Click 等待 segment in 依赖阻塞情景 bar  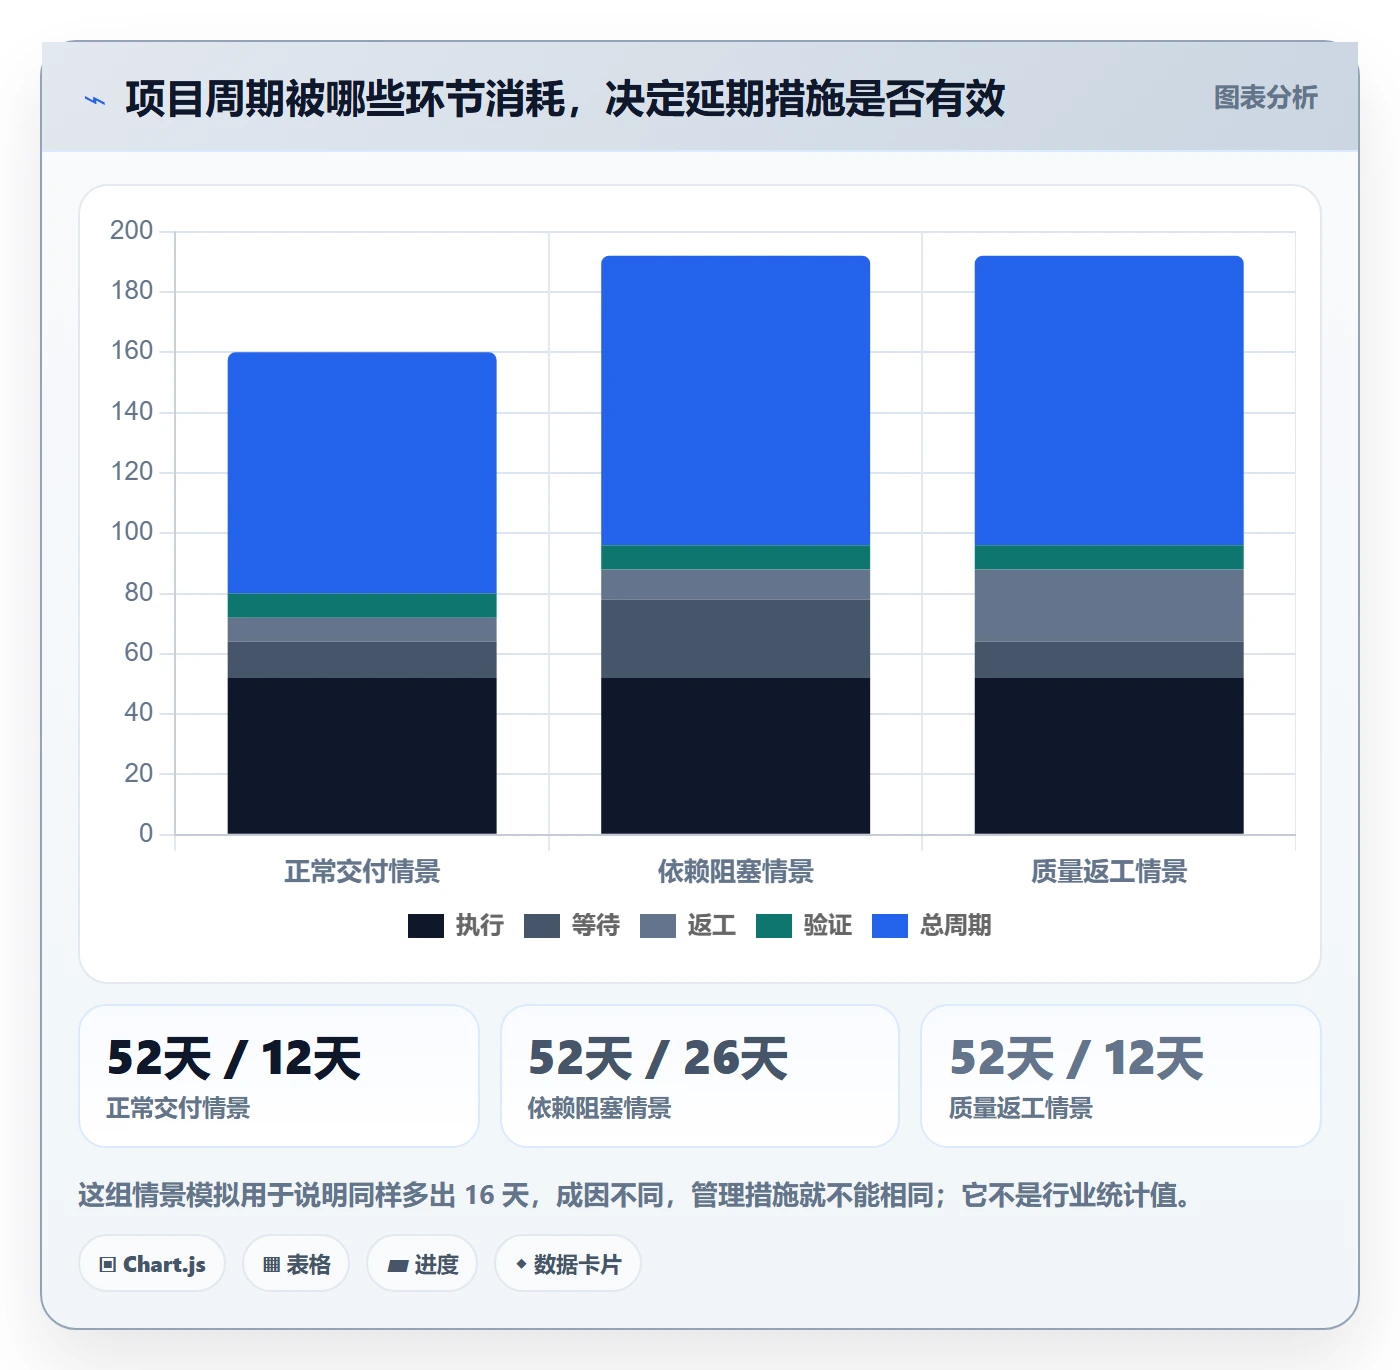click(735, 639)
